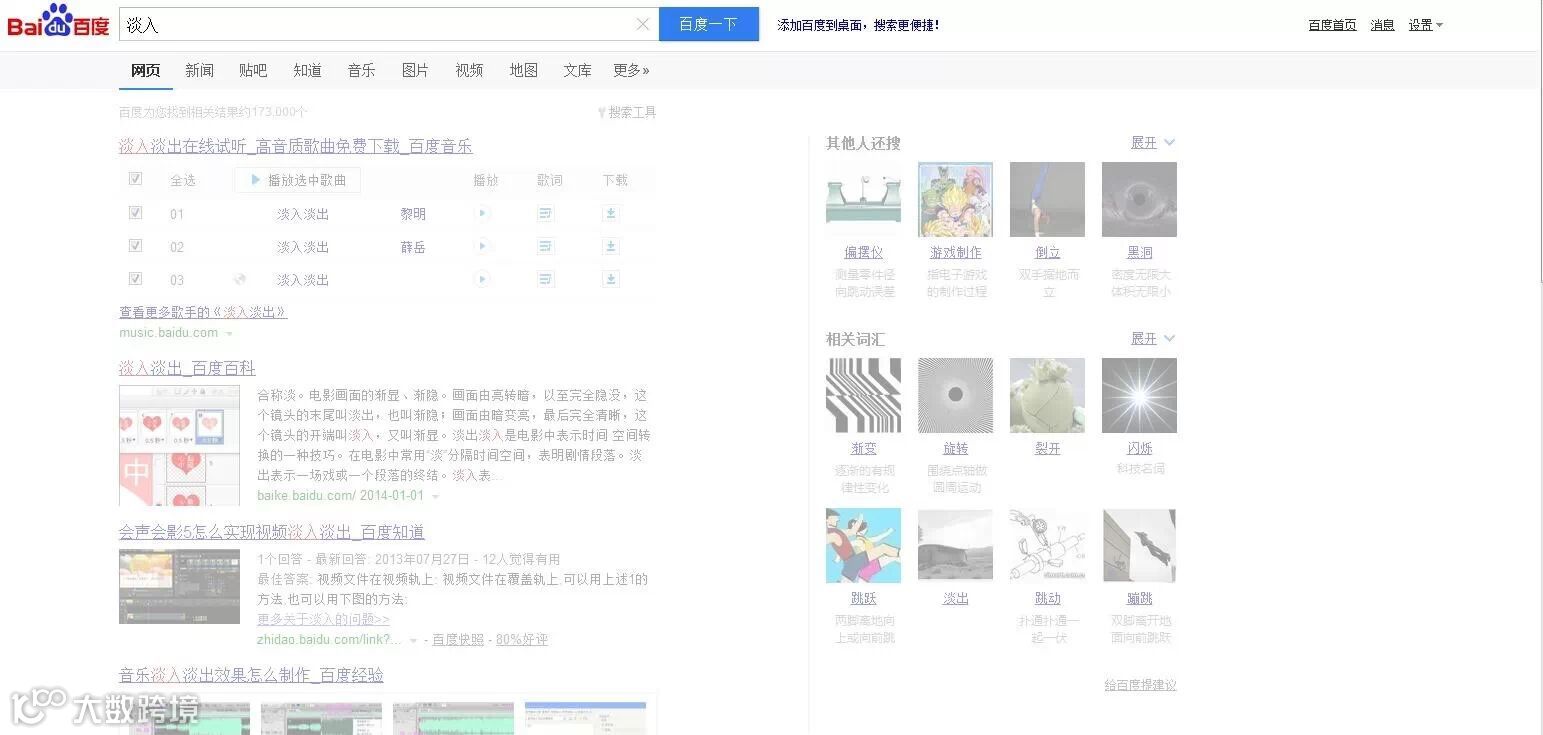Screen dimensions: 1543x735
Task: Uncheck the checkbox for song 01
Action: point(136,213)
